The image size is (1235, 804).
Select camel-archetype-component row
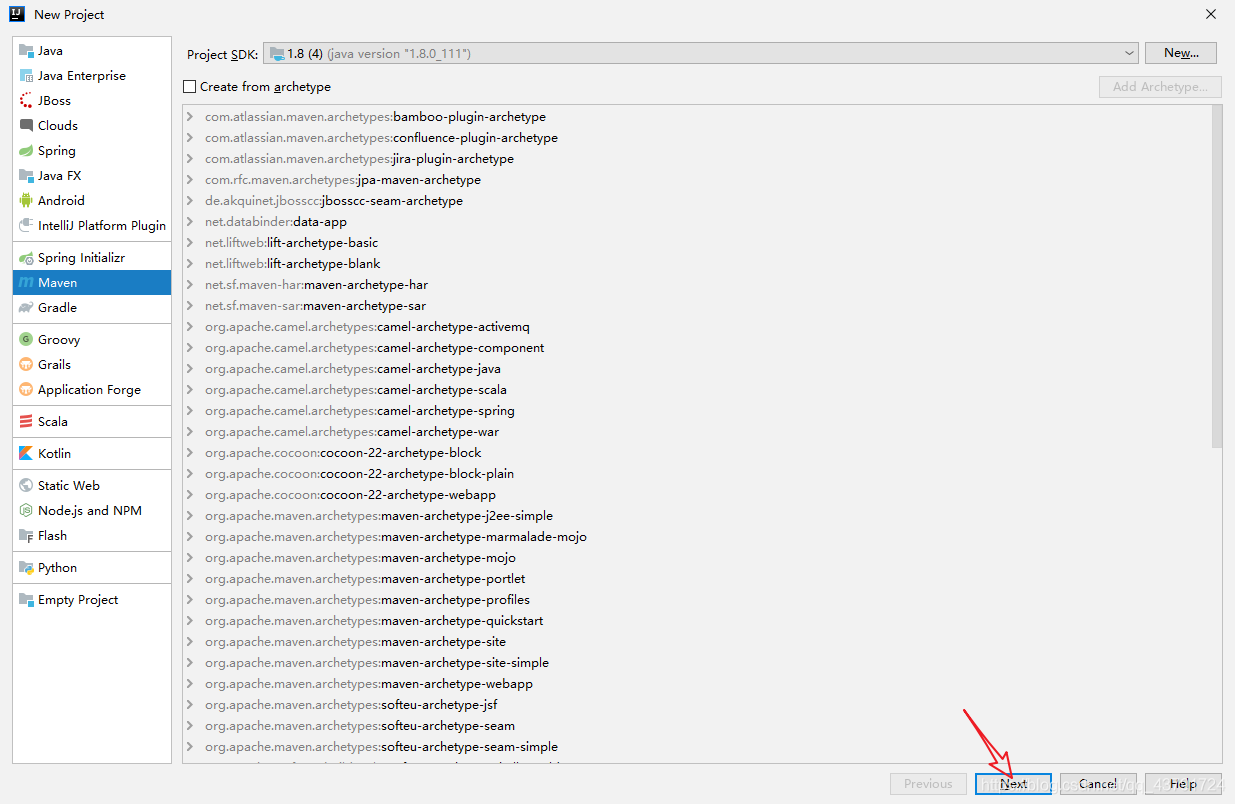pyautogui.click(x=696, y=348)
